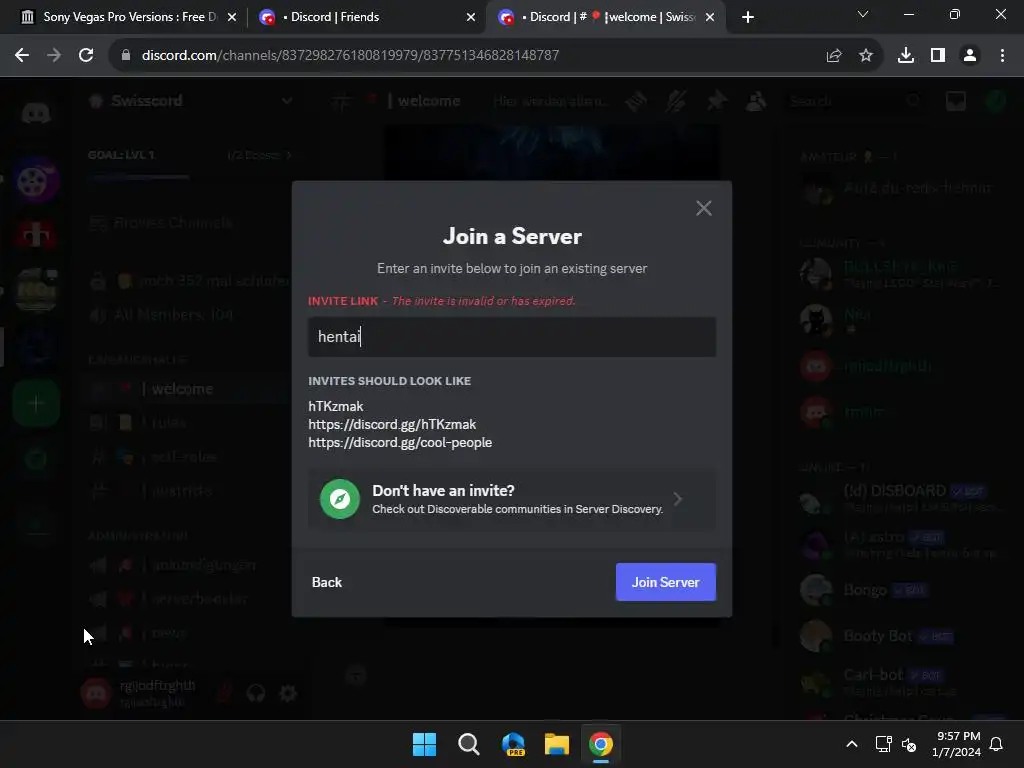Viewport: 1024px width, 768px height.
Task: Close the Discord welcome Swisscord tab
Action: (x=710, y=17)
